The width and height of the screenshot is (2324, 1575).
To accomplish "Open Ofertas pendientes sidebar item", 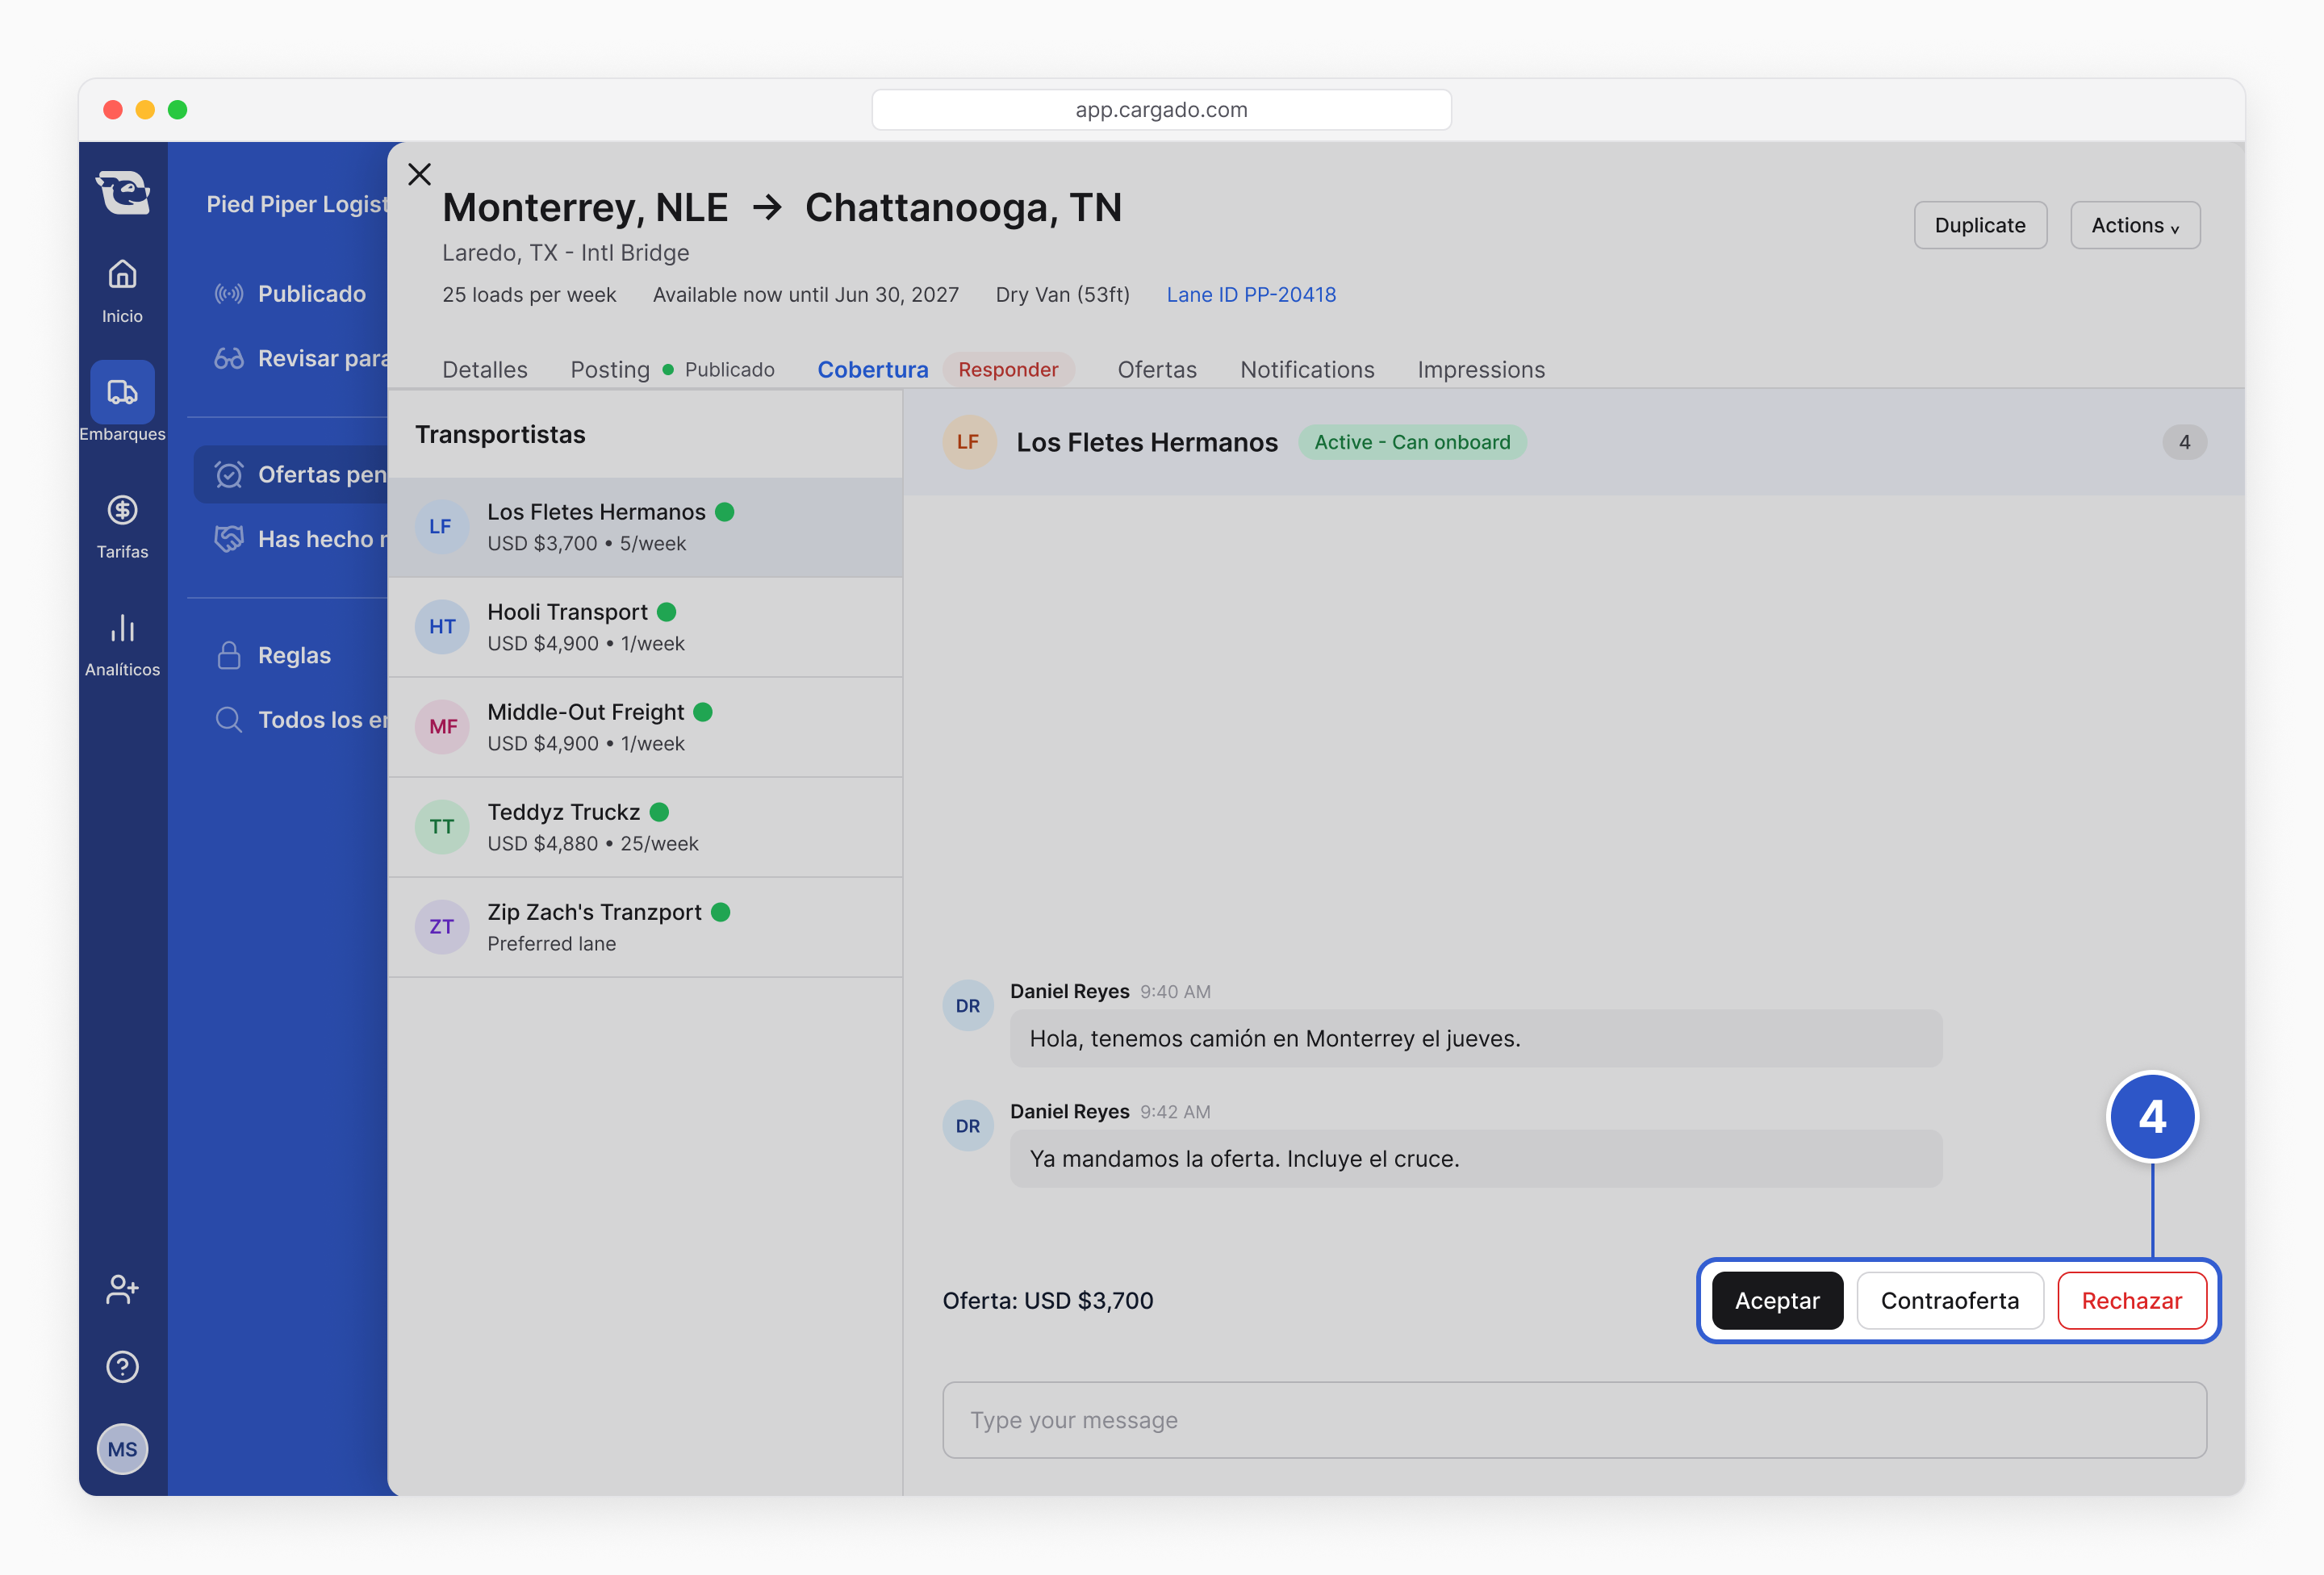I will click(x=290, y=474).
